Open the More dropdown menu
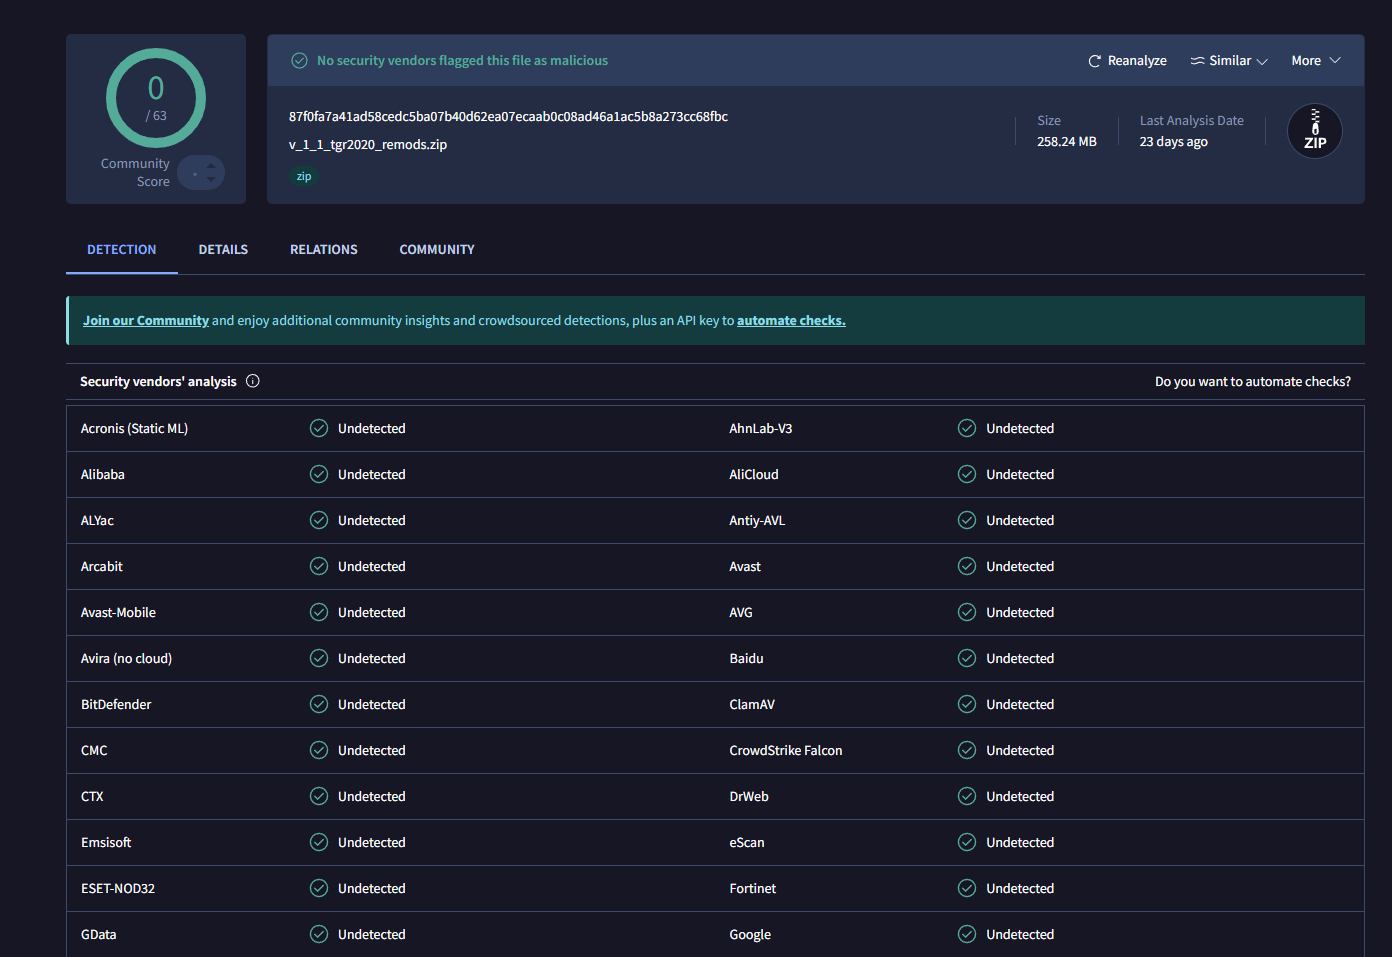This screenshot has width=1392, height=957. tap(1315, 61)
